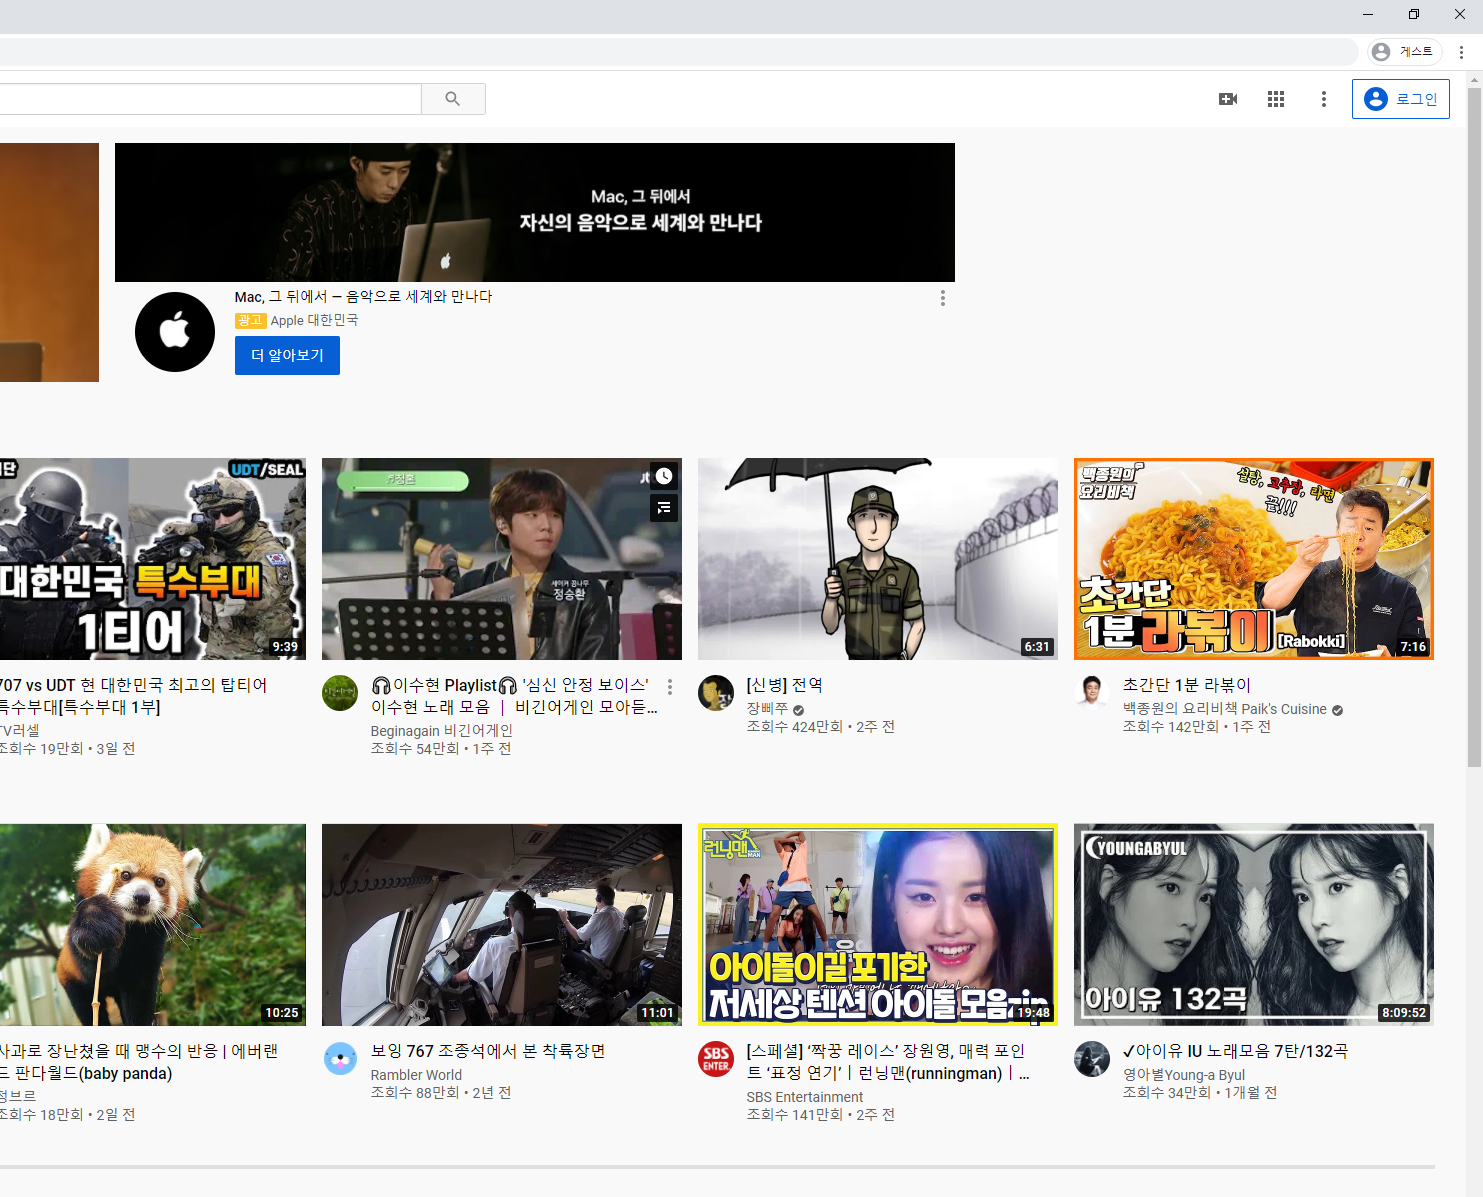Open the YouTube apps grid icon
Image resolution: width=1483 pixels, height=1197 pixels.
(x=1276, y=99)
